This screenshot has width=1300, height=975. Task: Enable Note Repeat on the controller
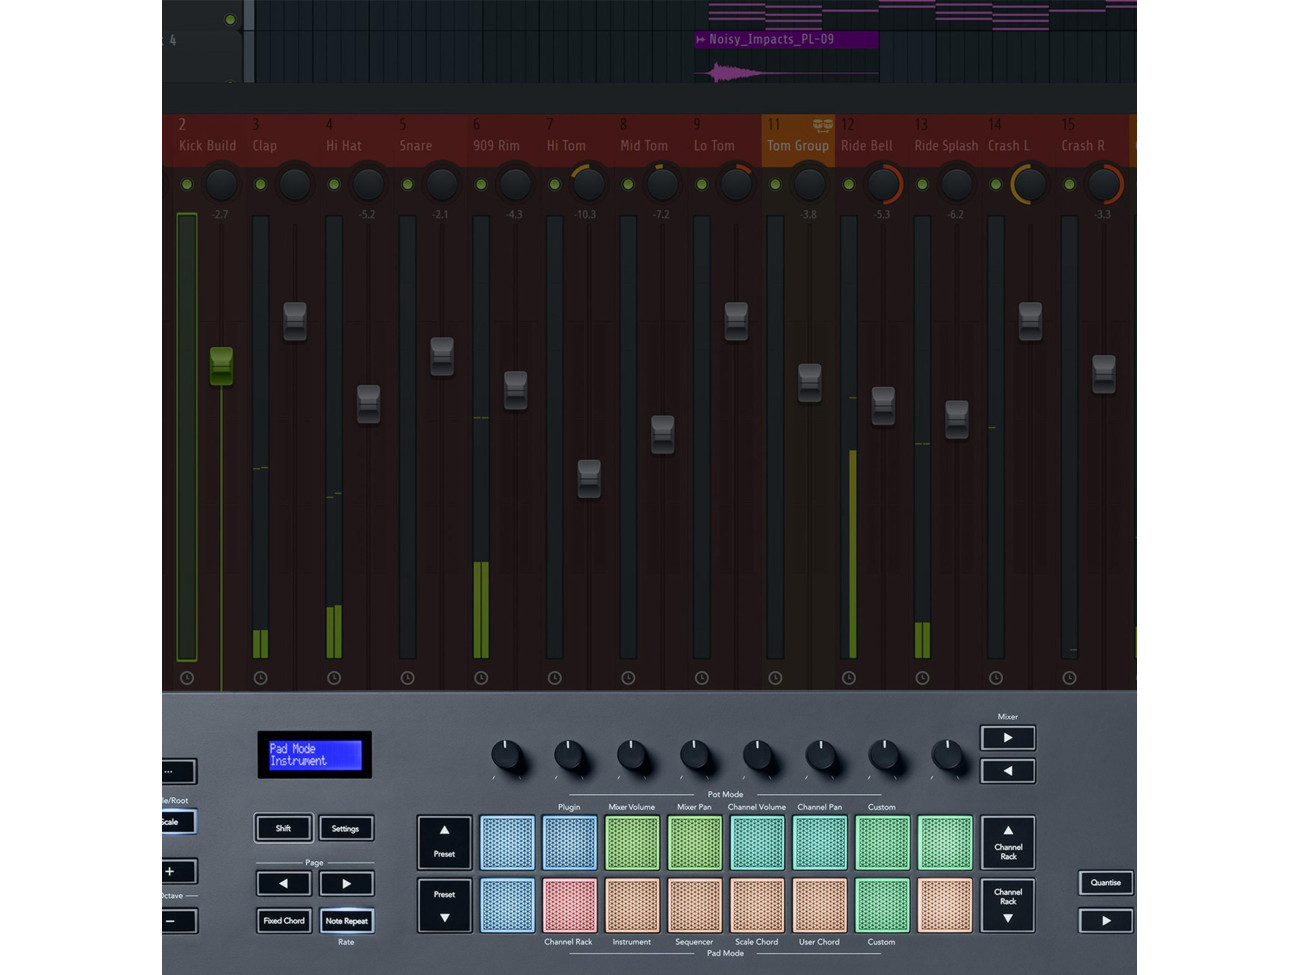[x=346, y=920]
